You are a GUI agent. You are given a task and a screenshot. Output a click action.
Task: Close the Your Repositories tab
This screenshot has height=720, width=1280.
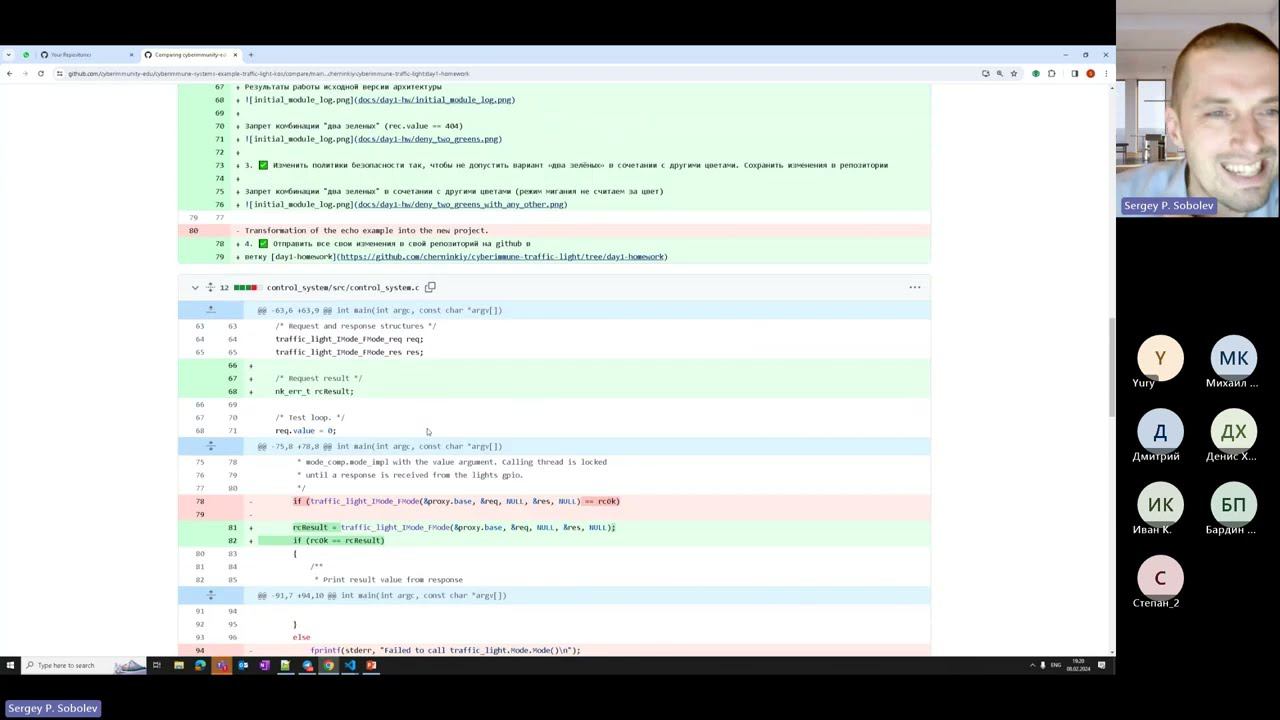pyautogui.click(x=131, y=55)
